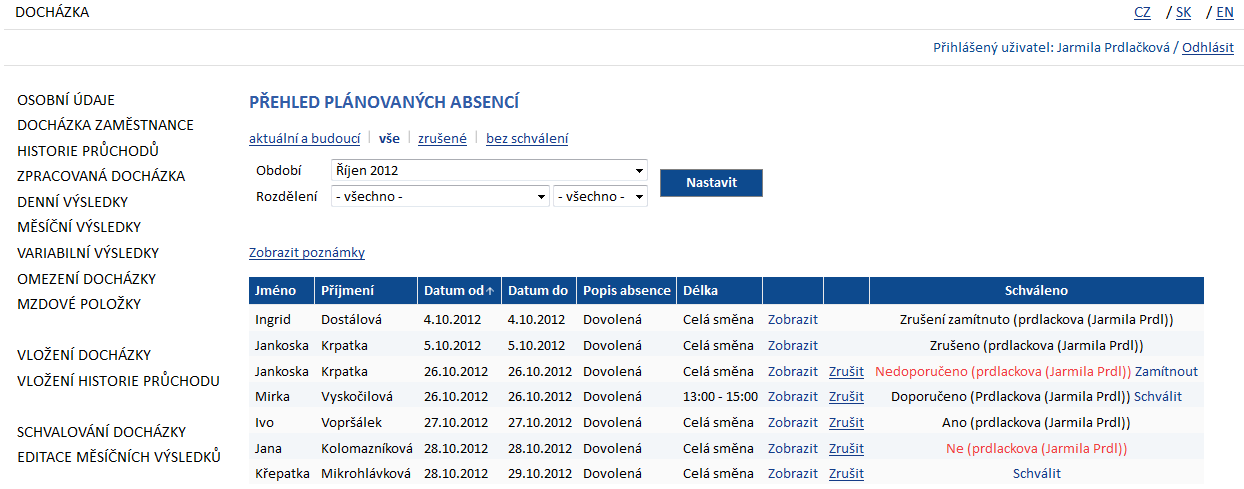This screenshot has width=1244, height=489.
Task: Go to Schvalování docházky in sidebar
Action: coord(102,432)
